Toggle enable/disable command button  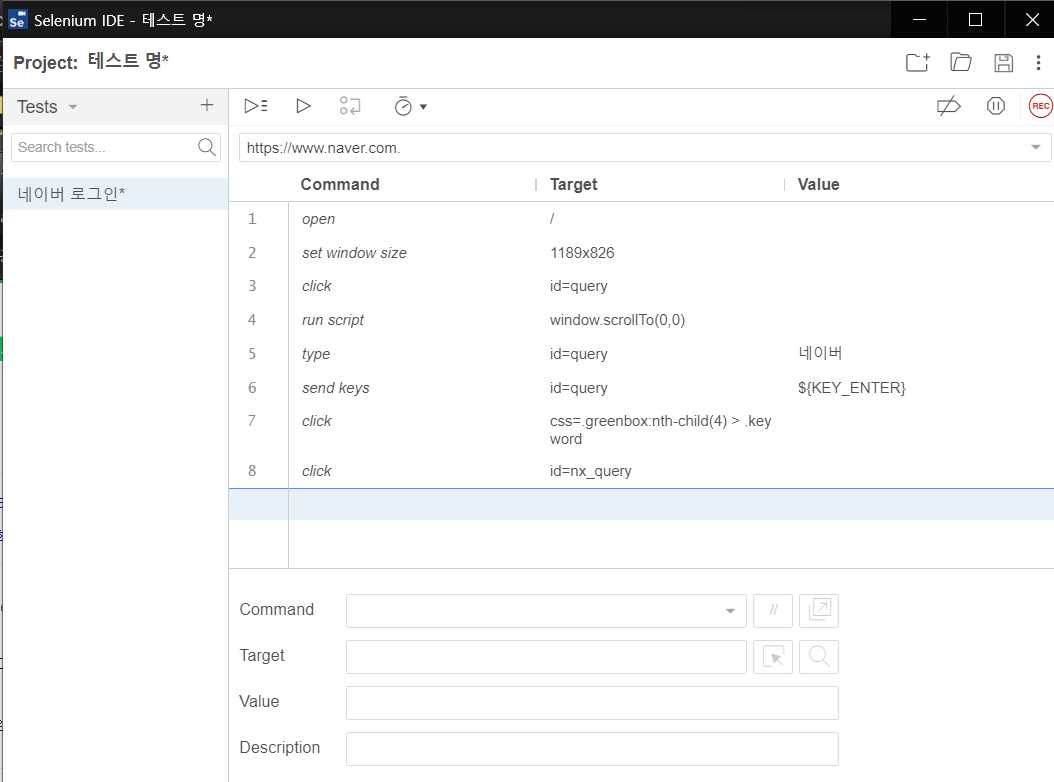tap(773, 611)
